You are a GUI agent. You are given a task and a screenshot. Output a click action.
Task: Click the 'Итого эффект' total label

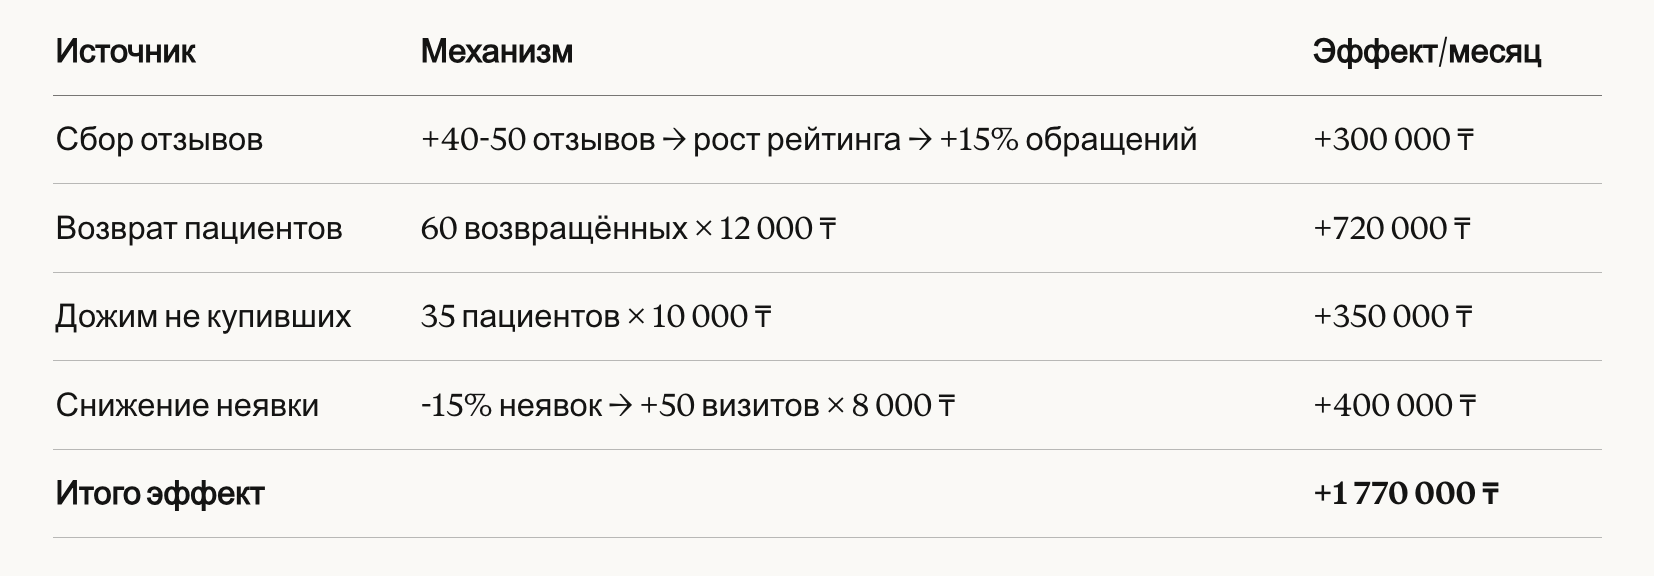click(x=160, y=494)
